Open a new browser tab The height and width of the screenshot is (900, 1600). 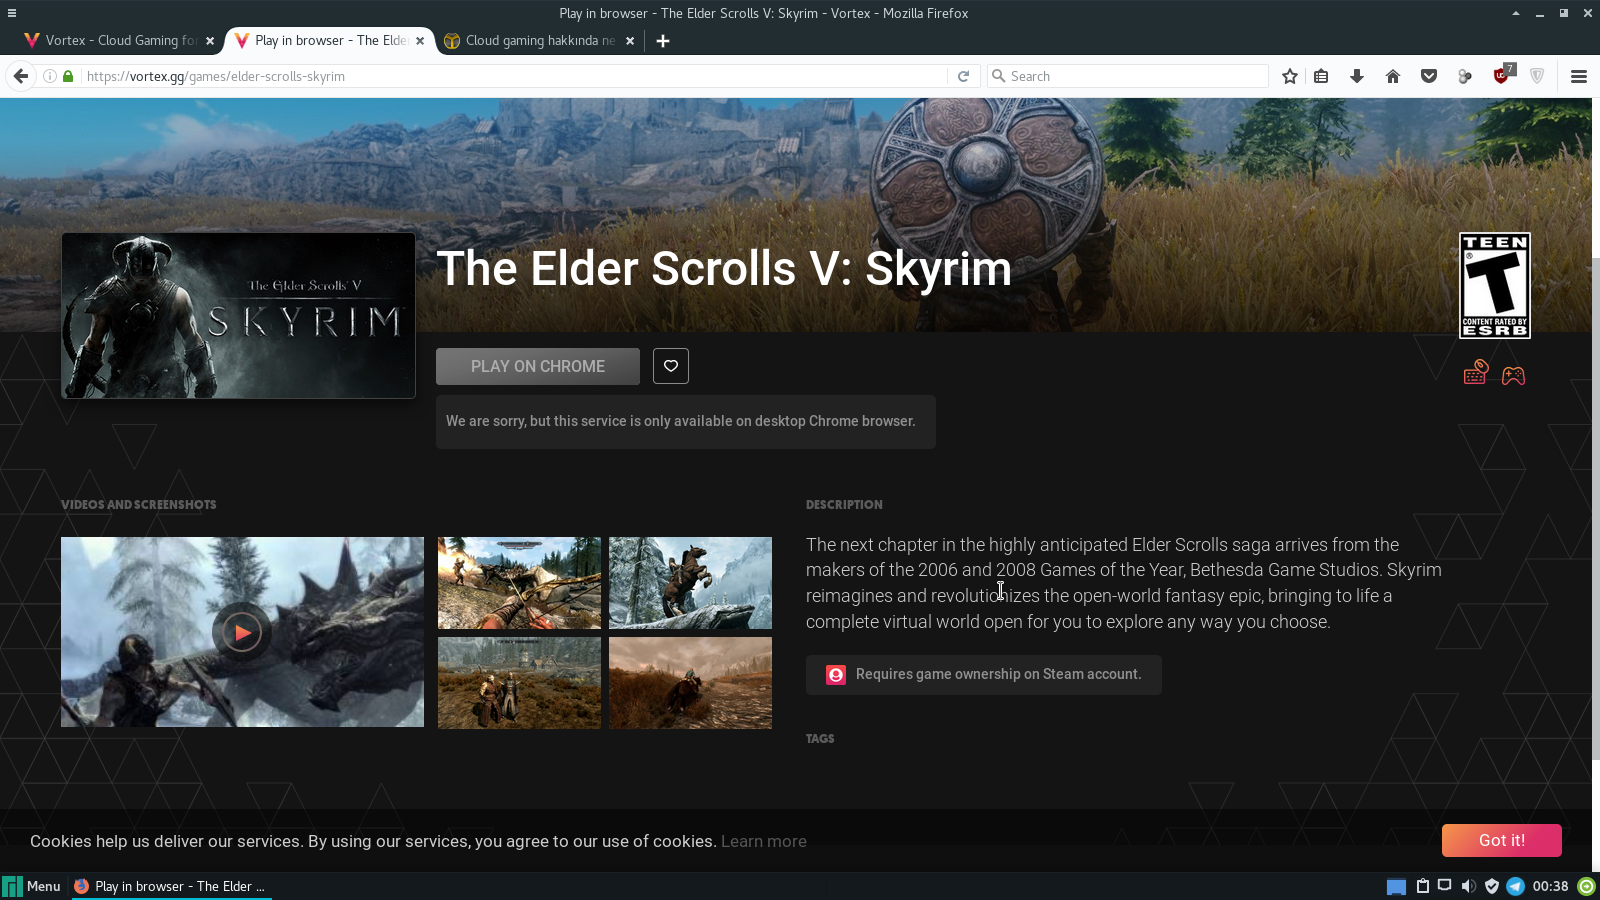tap(663, 41)
